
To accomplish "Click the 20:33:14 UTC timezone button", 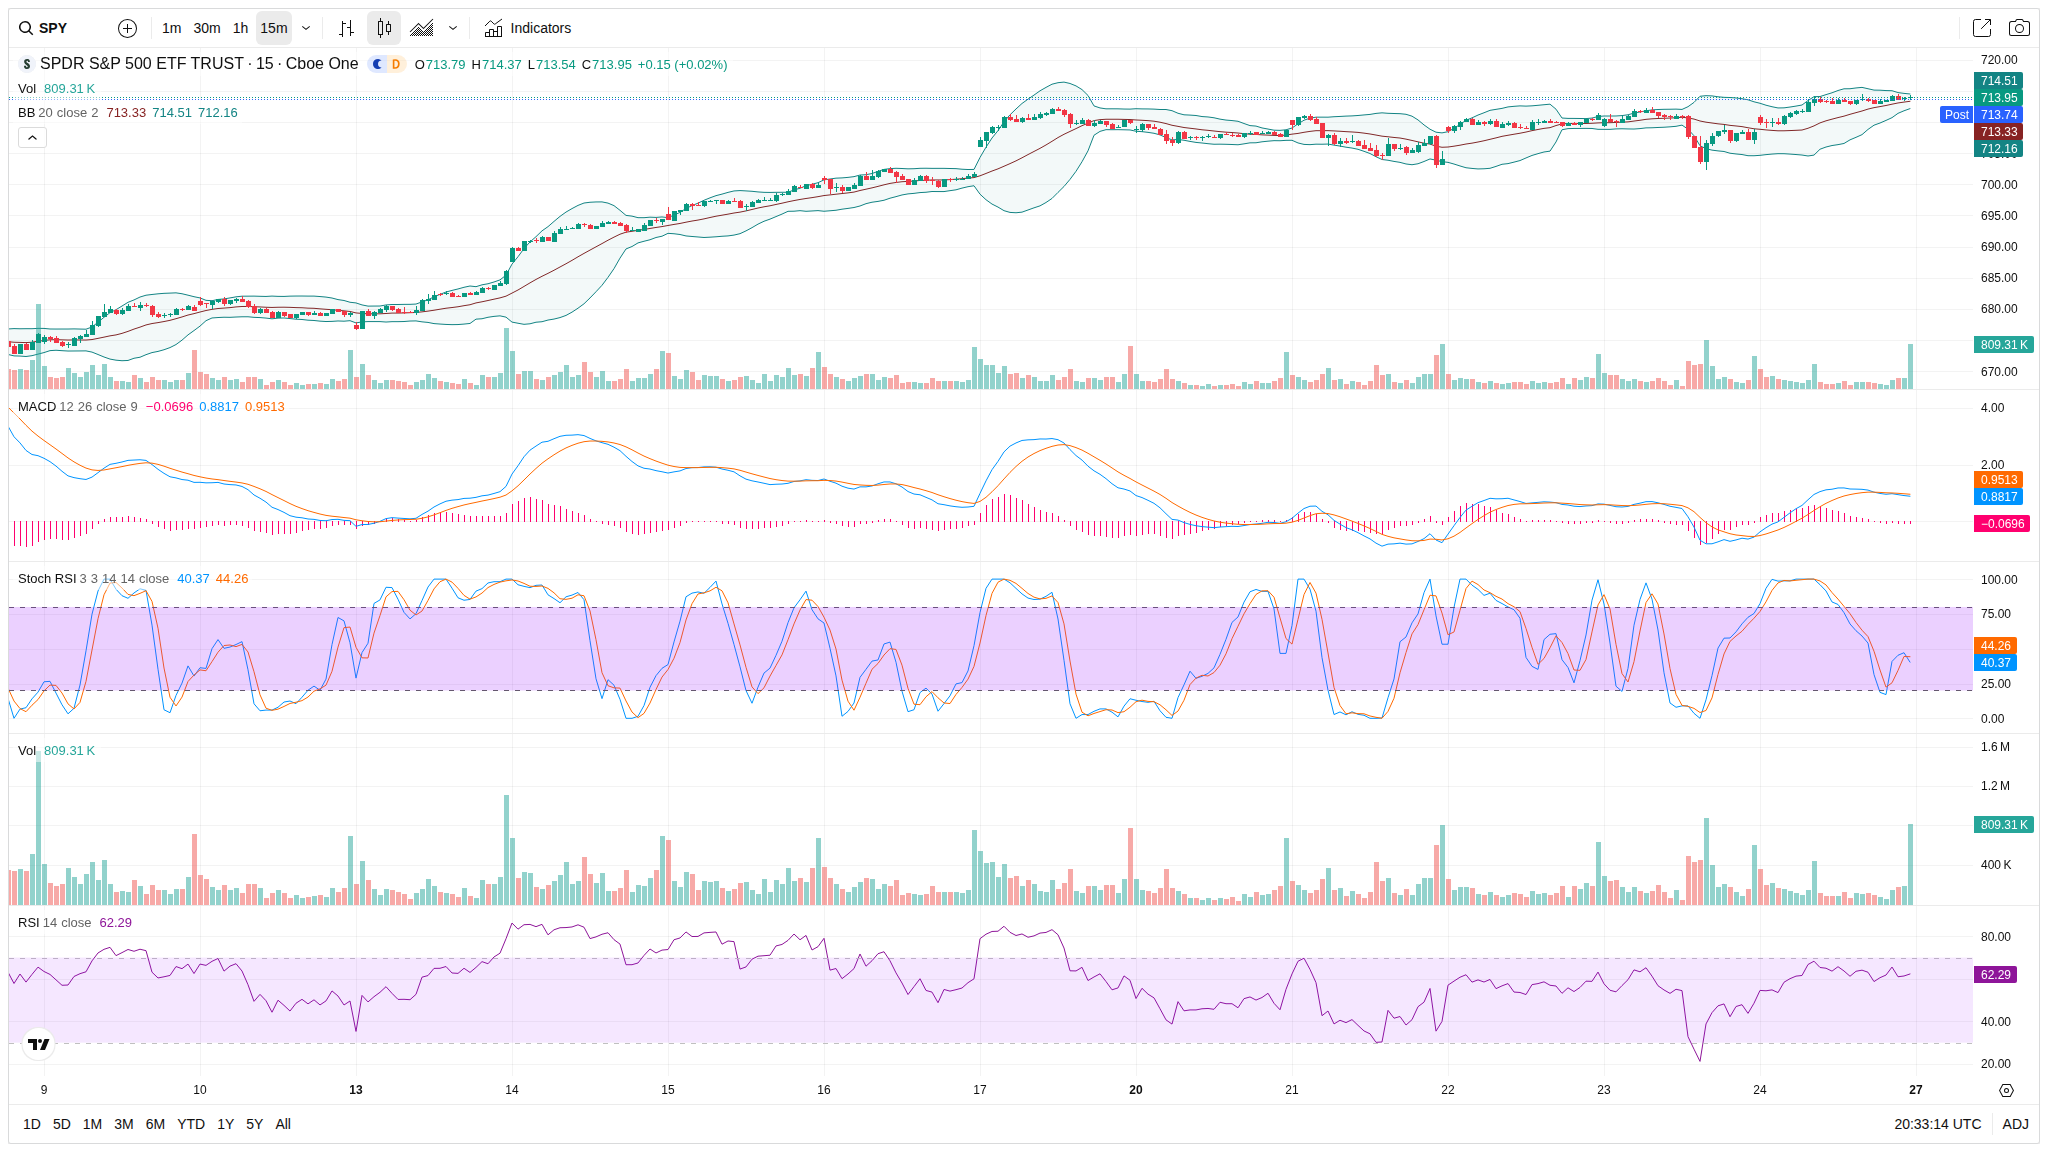I will (1937, 1124).
